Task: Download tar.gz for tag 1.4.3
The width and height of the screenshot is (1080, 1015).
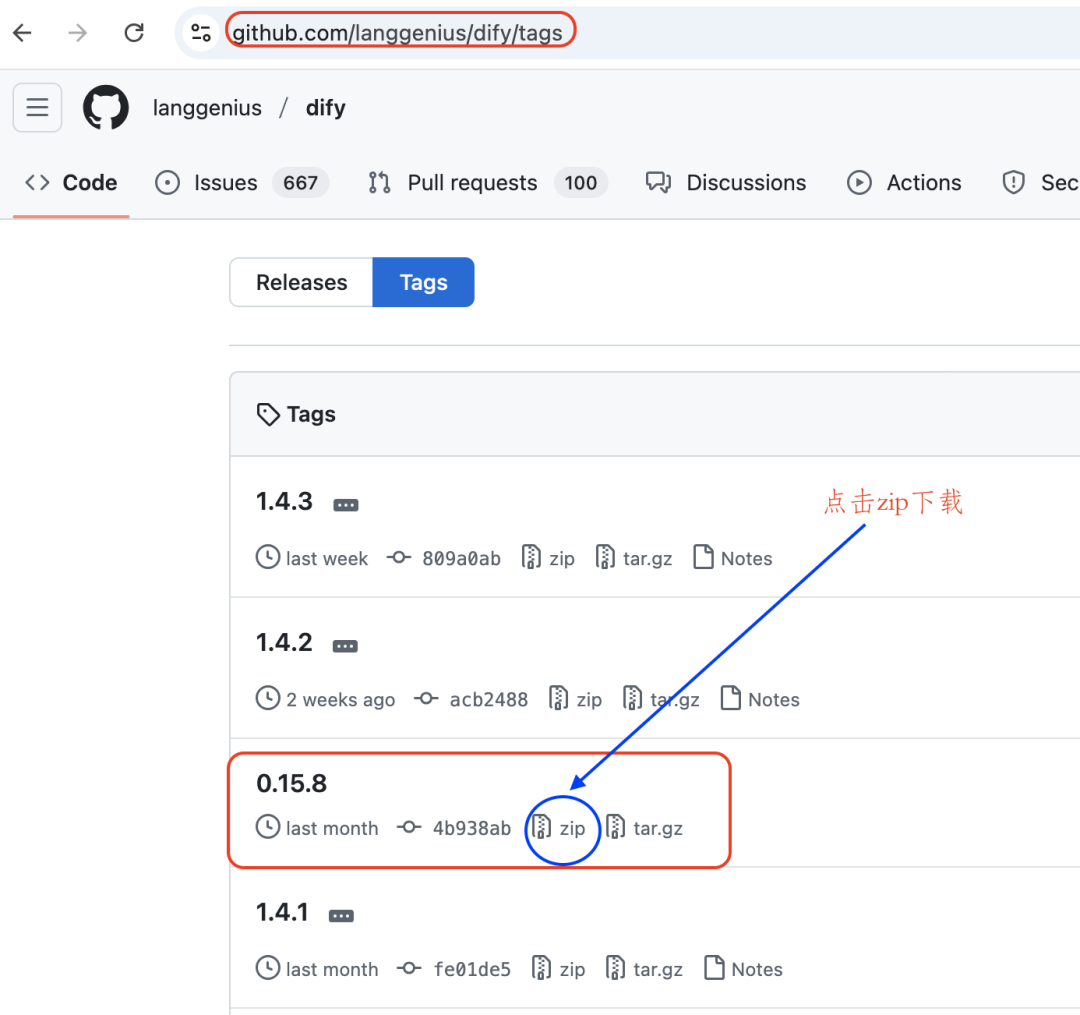Action: coord(634,558)
